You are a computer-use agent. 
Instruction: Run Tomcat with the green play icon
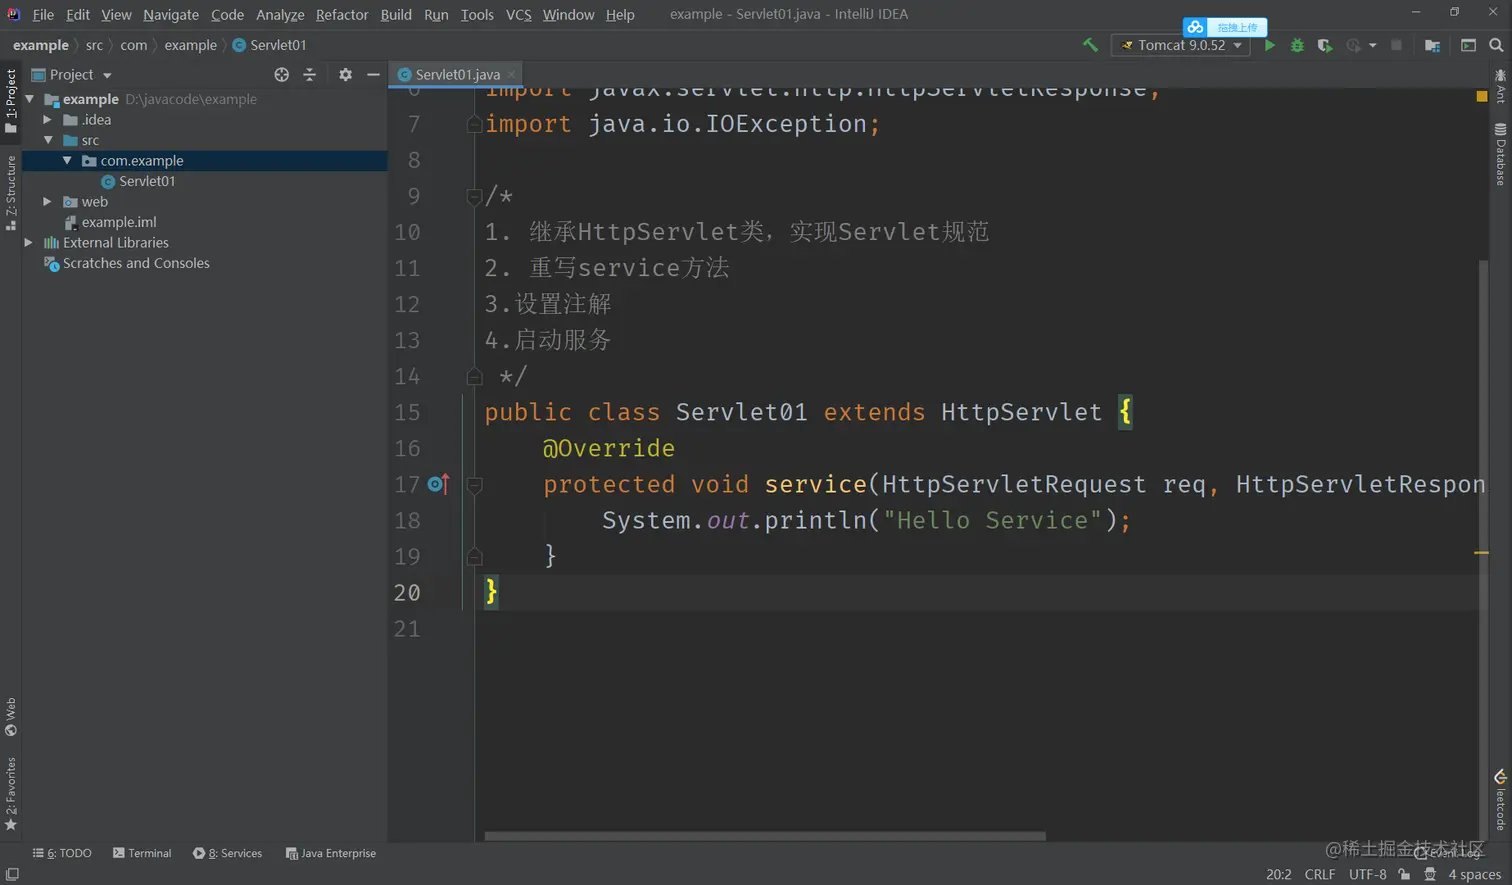[1269, 45]
